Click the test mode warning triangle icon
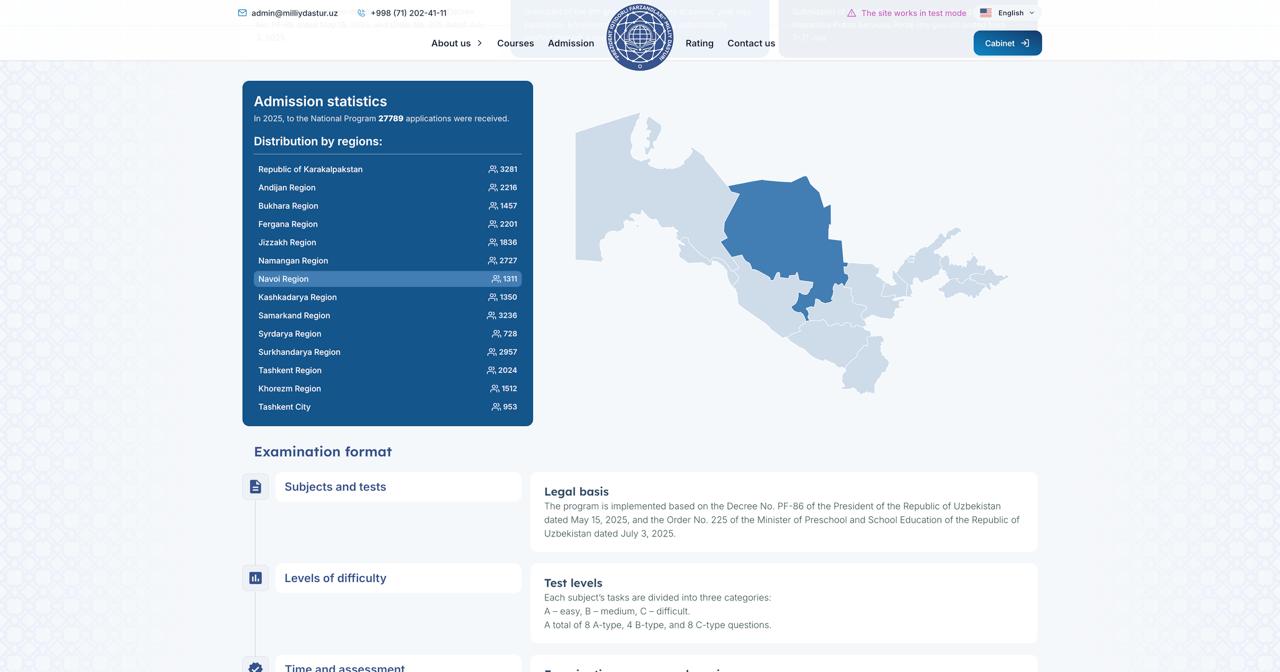Viewport: 1280px width, 672px height. click(851, 13)
